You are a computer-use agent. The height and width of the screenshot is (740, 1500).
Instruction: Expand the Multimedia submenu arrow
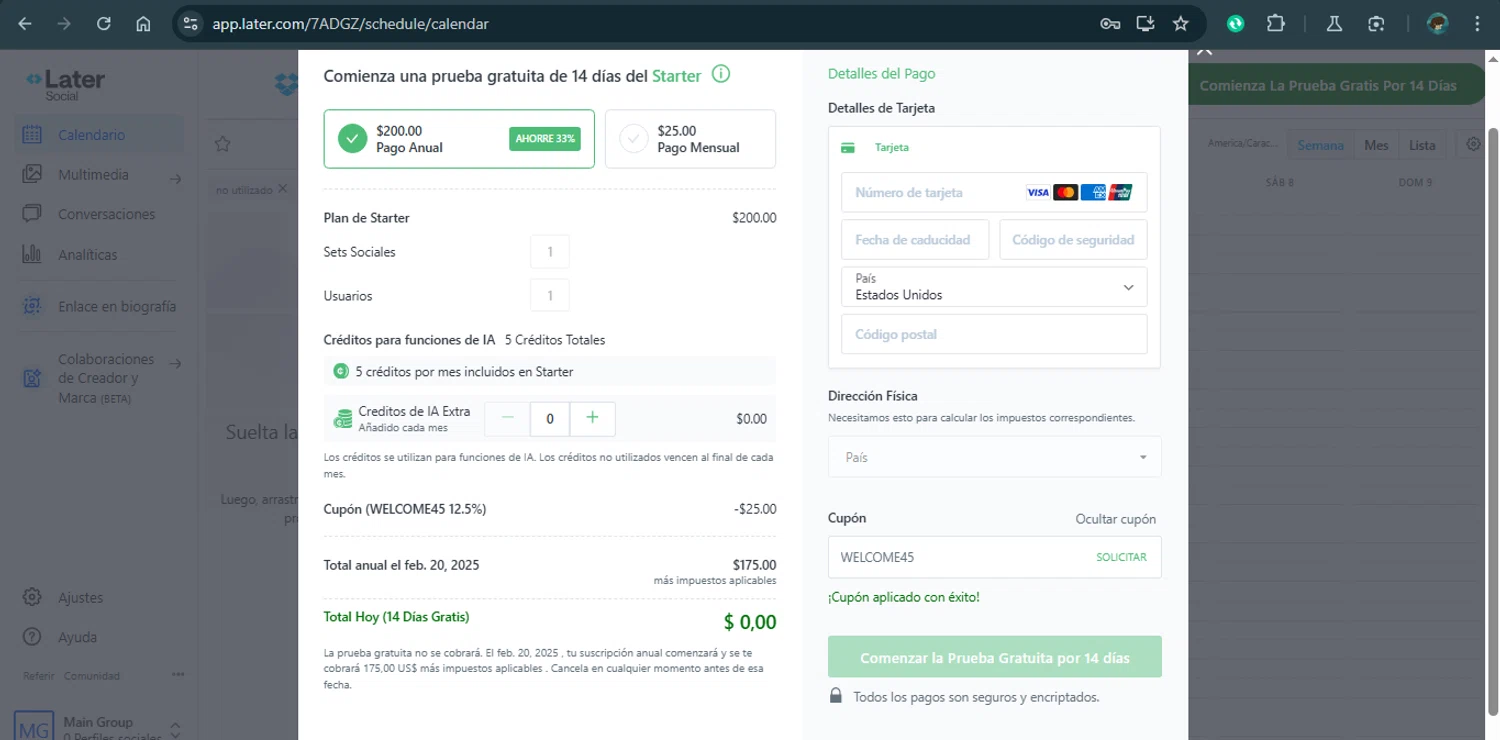pyautogui.click(x=176, y=179)
